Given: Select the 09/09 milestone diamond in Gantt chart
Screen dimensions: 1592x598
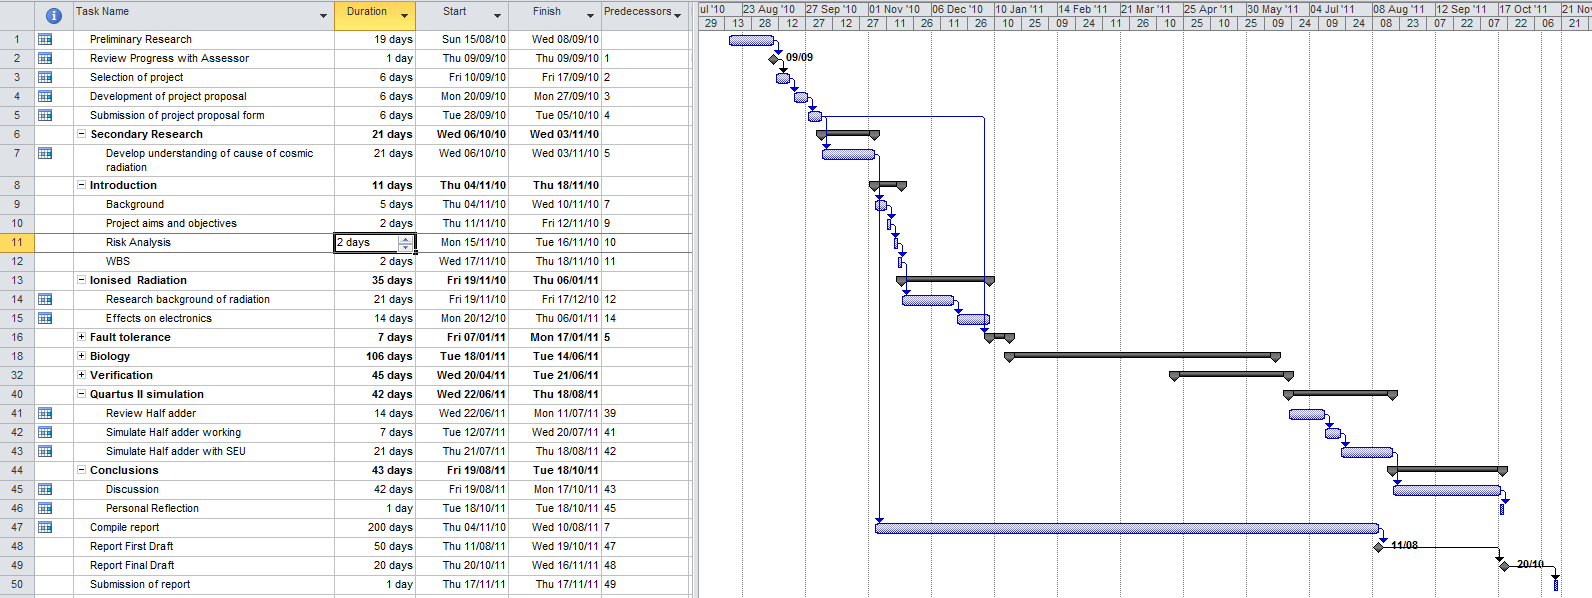Looking at the screenshot, I should tap(774, 59).
